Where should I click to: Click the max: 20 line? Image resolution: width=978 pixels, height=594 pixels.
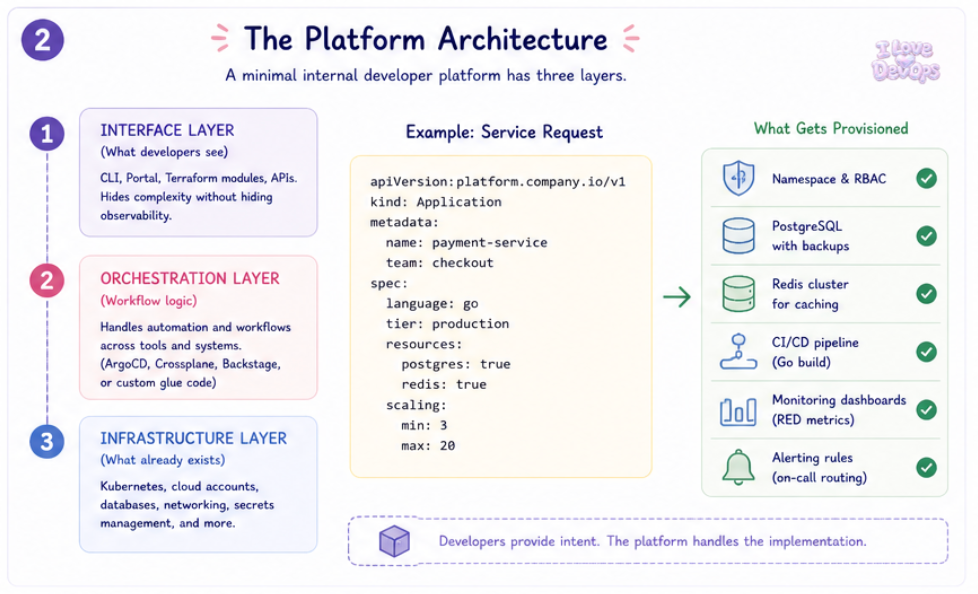click(428, 446)
